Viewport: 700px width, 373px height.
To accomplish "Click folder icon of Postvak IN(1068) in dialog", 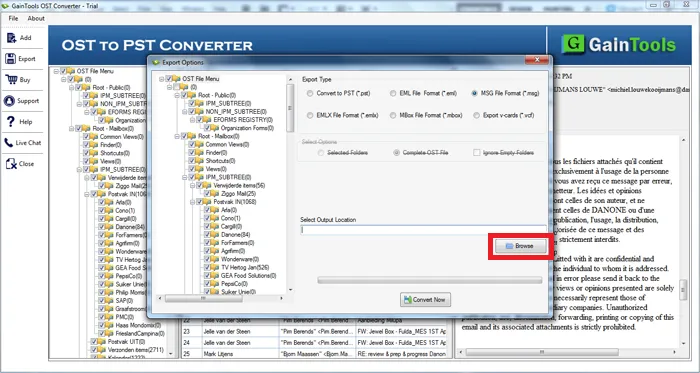I will click(x=207, y=202).
